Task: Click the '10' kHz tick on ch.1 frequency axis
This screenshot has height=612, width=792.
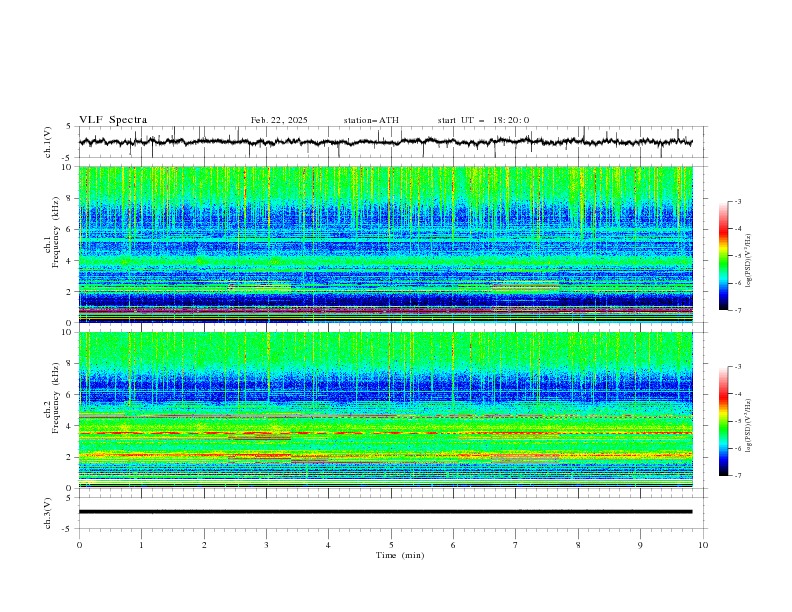Action: pos(69,167)
